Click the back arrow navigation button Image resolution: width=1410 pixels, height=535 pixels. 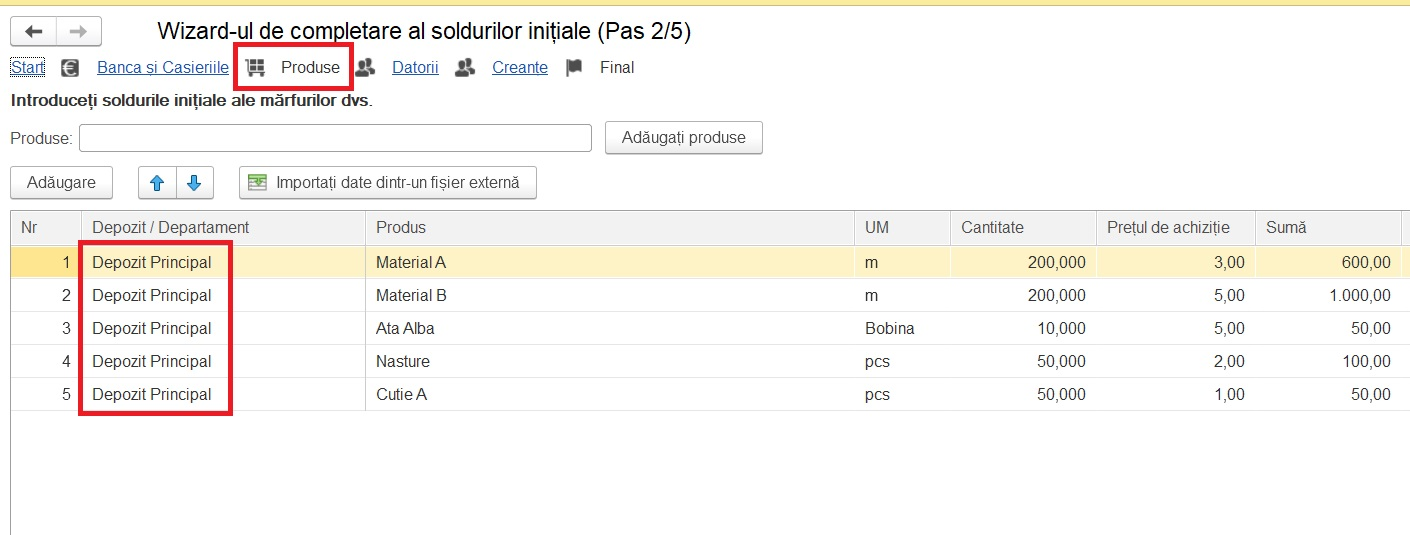tap(33, 31)
